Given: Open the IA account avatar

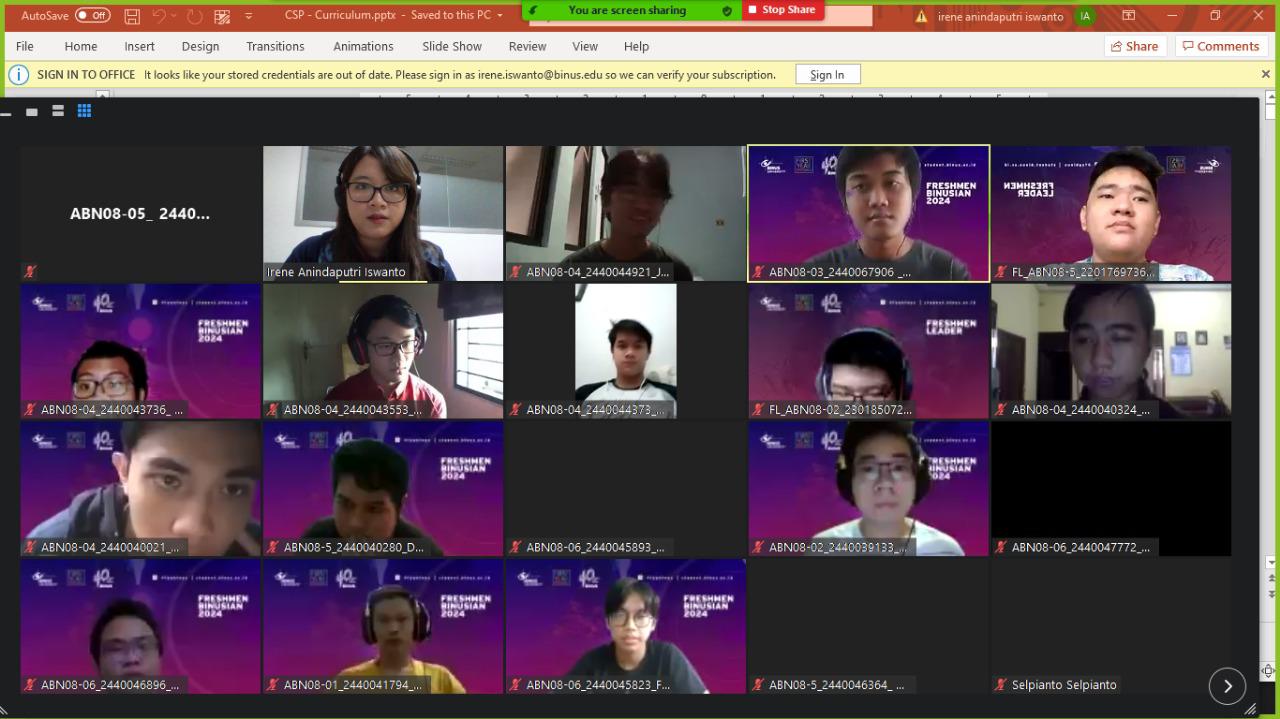Looking at the screenshot, I should 1085,16.
